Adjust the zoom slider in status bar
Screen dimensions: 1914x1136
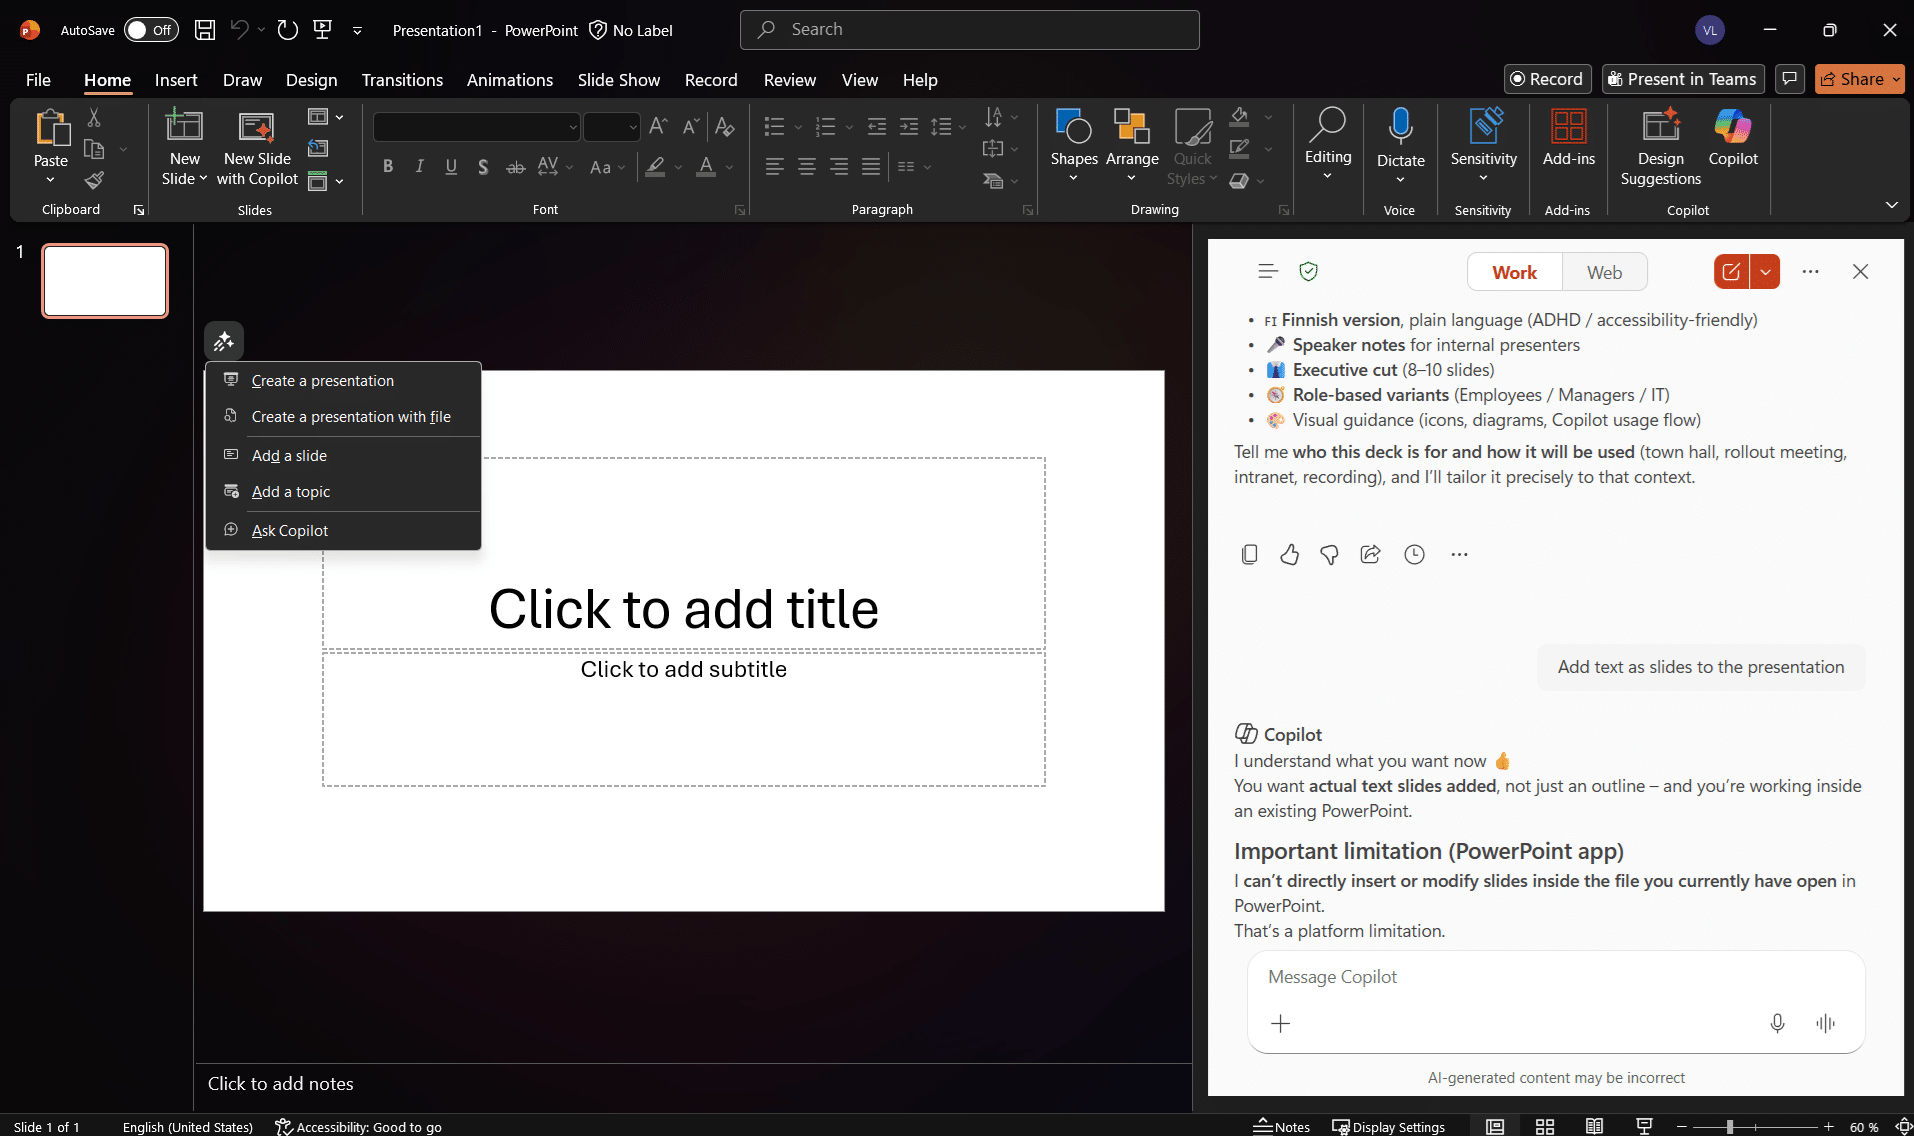point(1730,1127)
